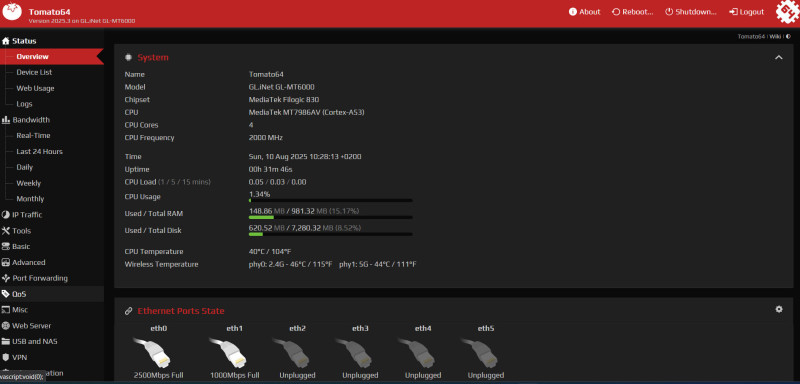Open Monthly bandwidth
The width and height of the screenshot is (800, 384).
coord(30,199)
